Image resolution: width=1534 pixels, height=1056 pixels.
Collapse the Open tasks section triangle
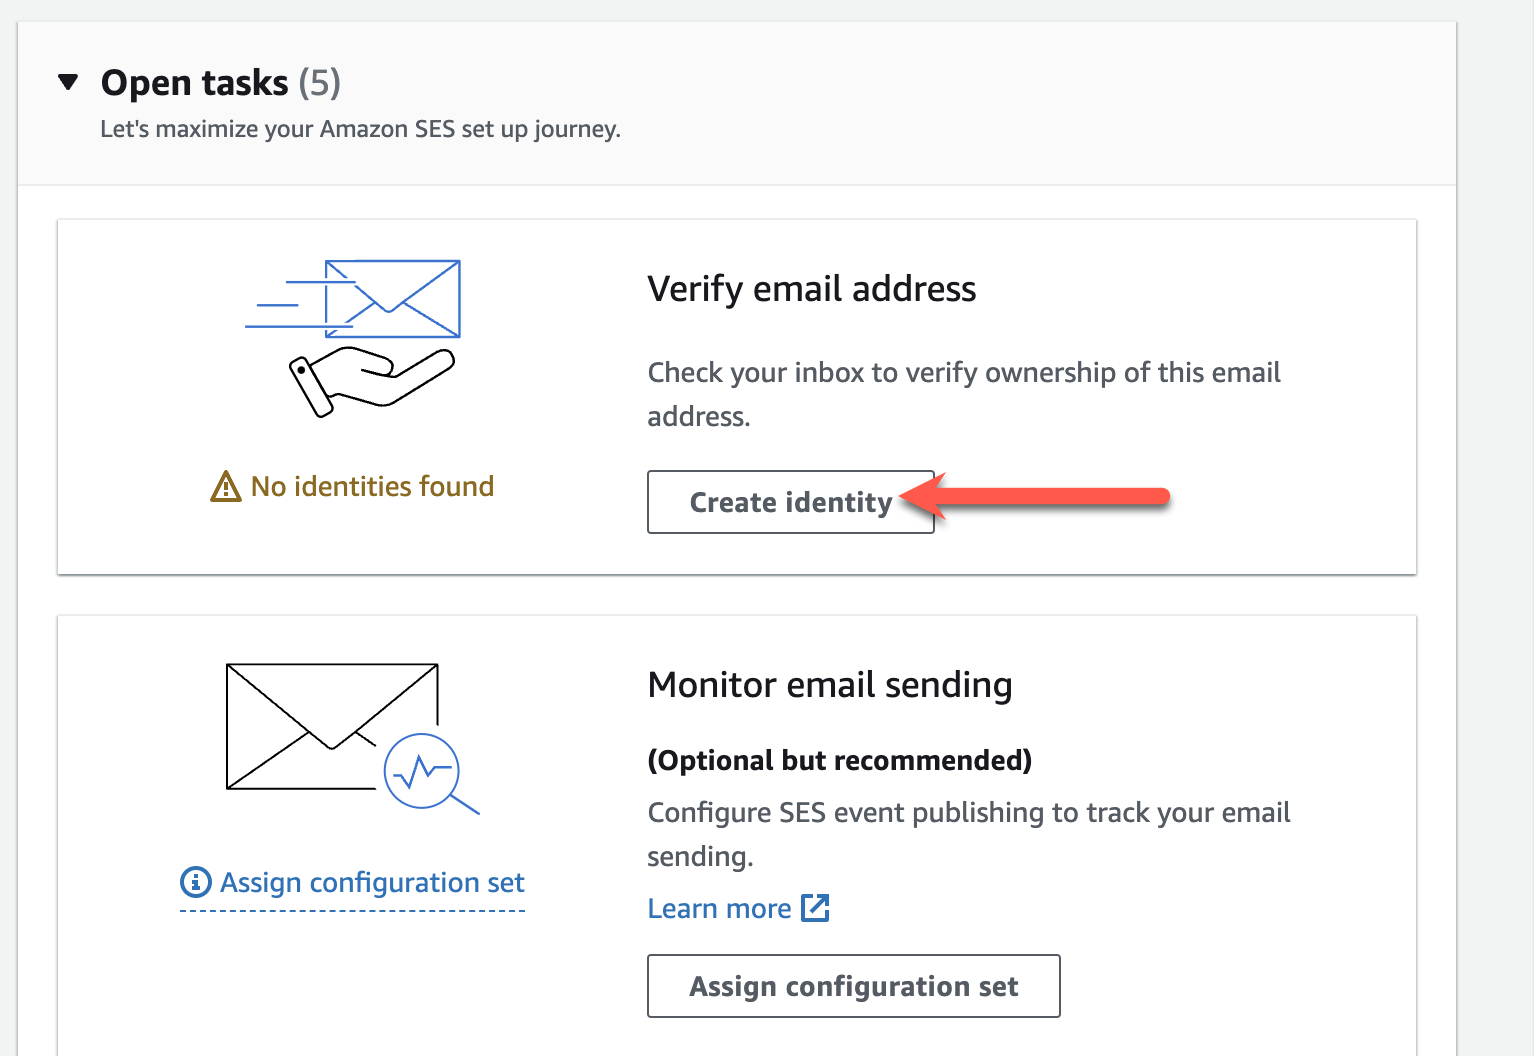coord(68,82)
